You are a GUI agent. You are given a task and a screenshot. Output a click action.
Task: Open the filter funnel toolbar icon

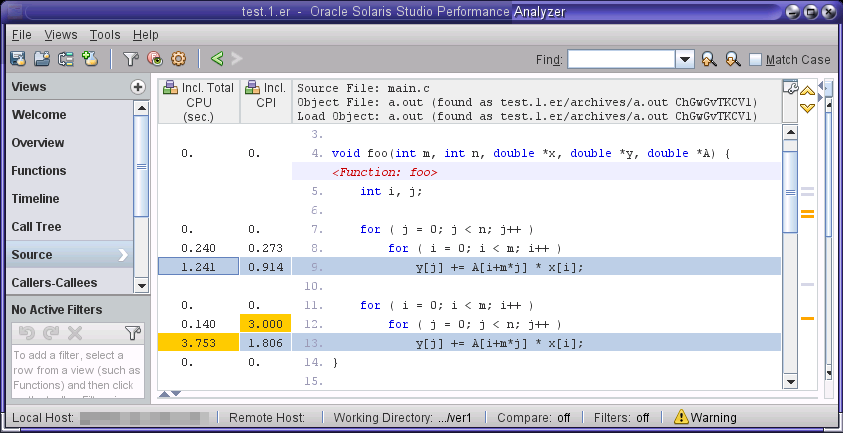pyautogui.click(x=131, y=59)
